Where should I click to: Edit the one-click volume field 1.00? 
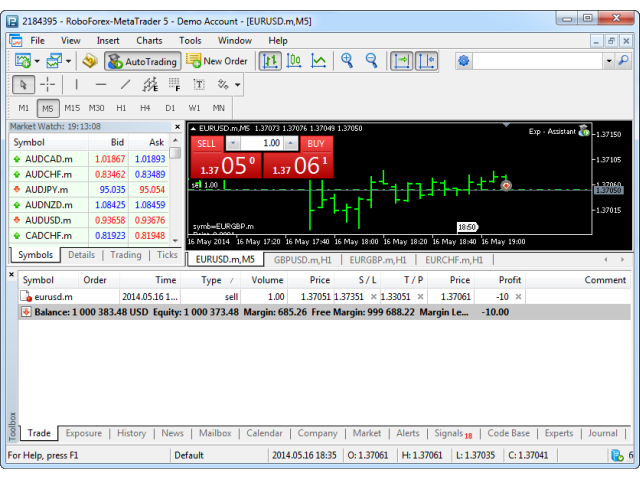pyautogui.click(x=262, y=143)
